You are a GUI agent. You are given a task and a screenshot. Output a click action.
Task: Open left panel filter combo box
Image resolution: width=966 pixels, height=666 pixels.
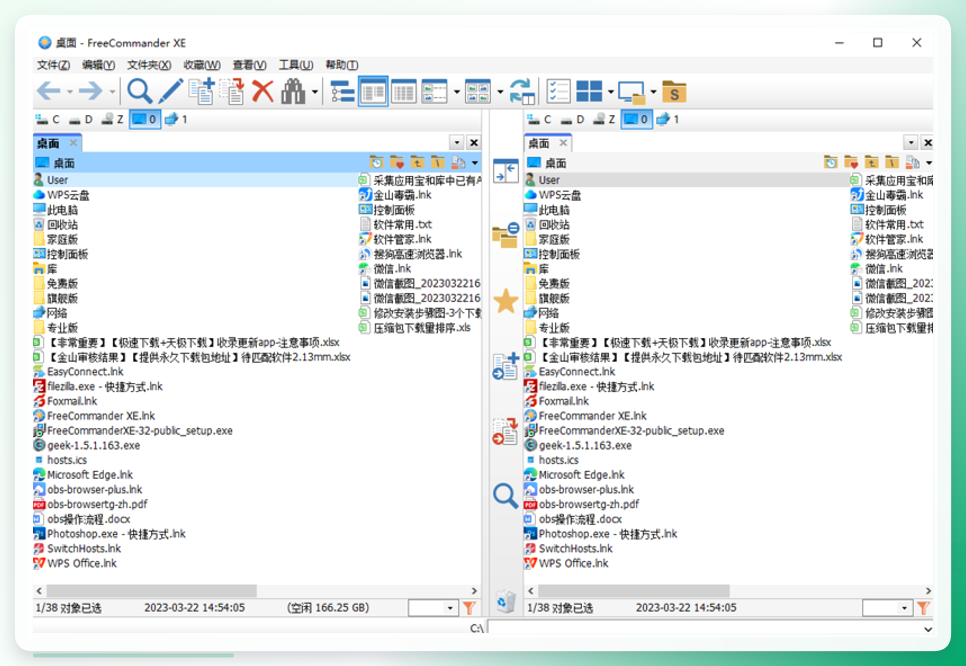434,608
